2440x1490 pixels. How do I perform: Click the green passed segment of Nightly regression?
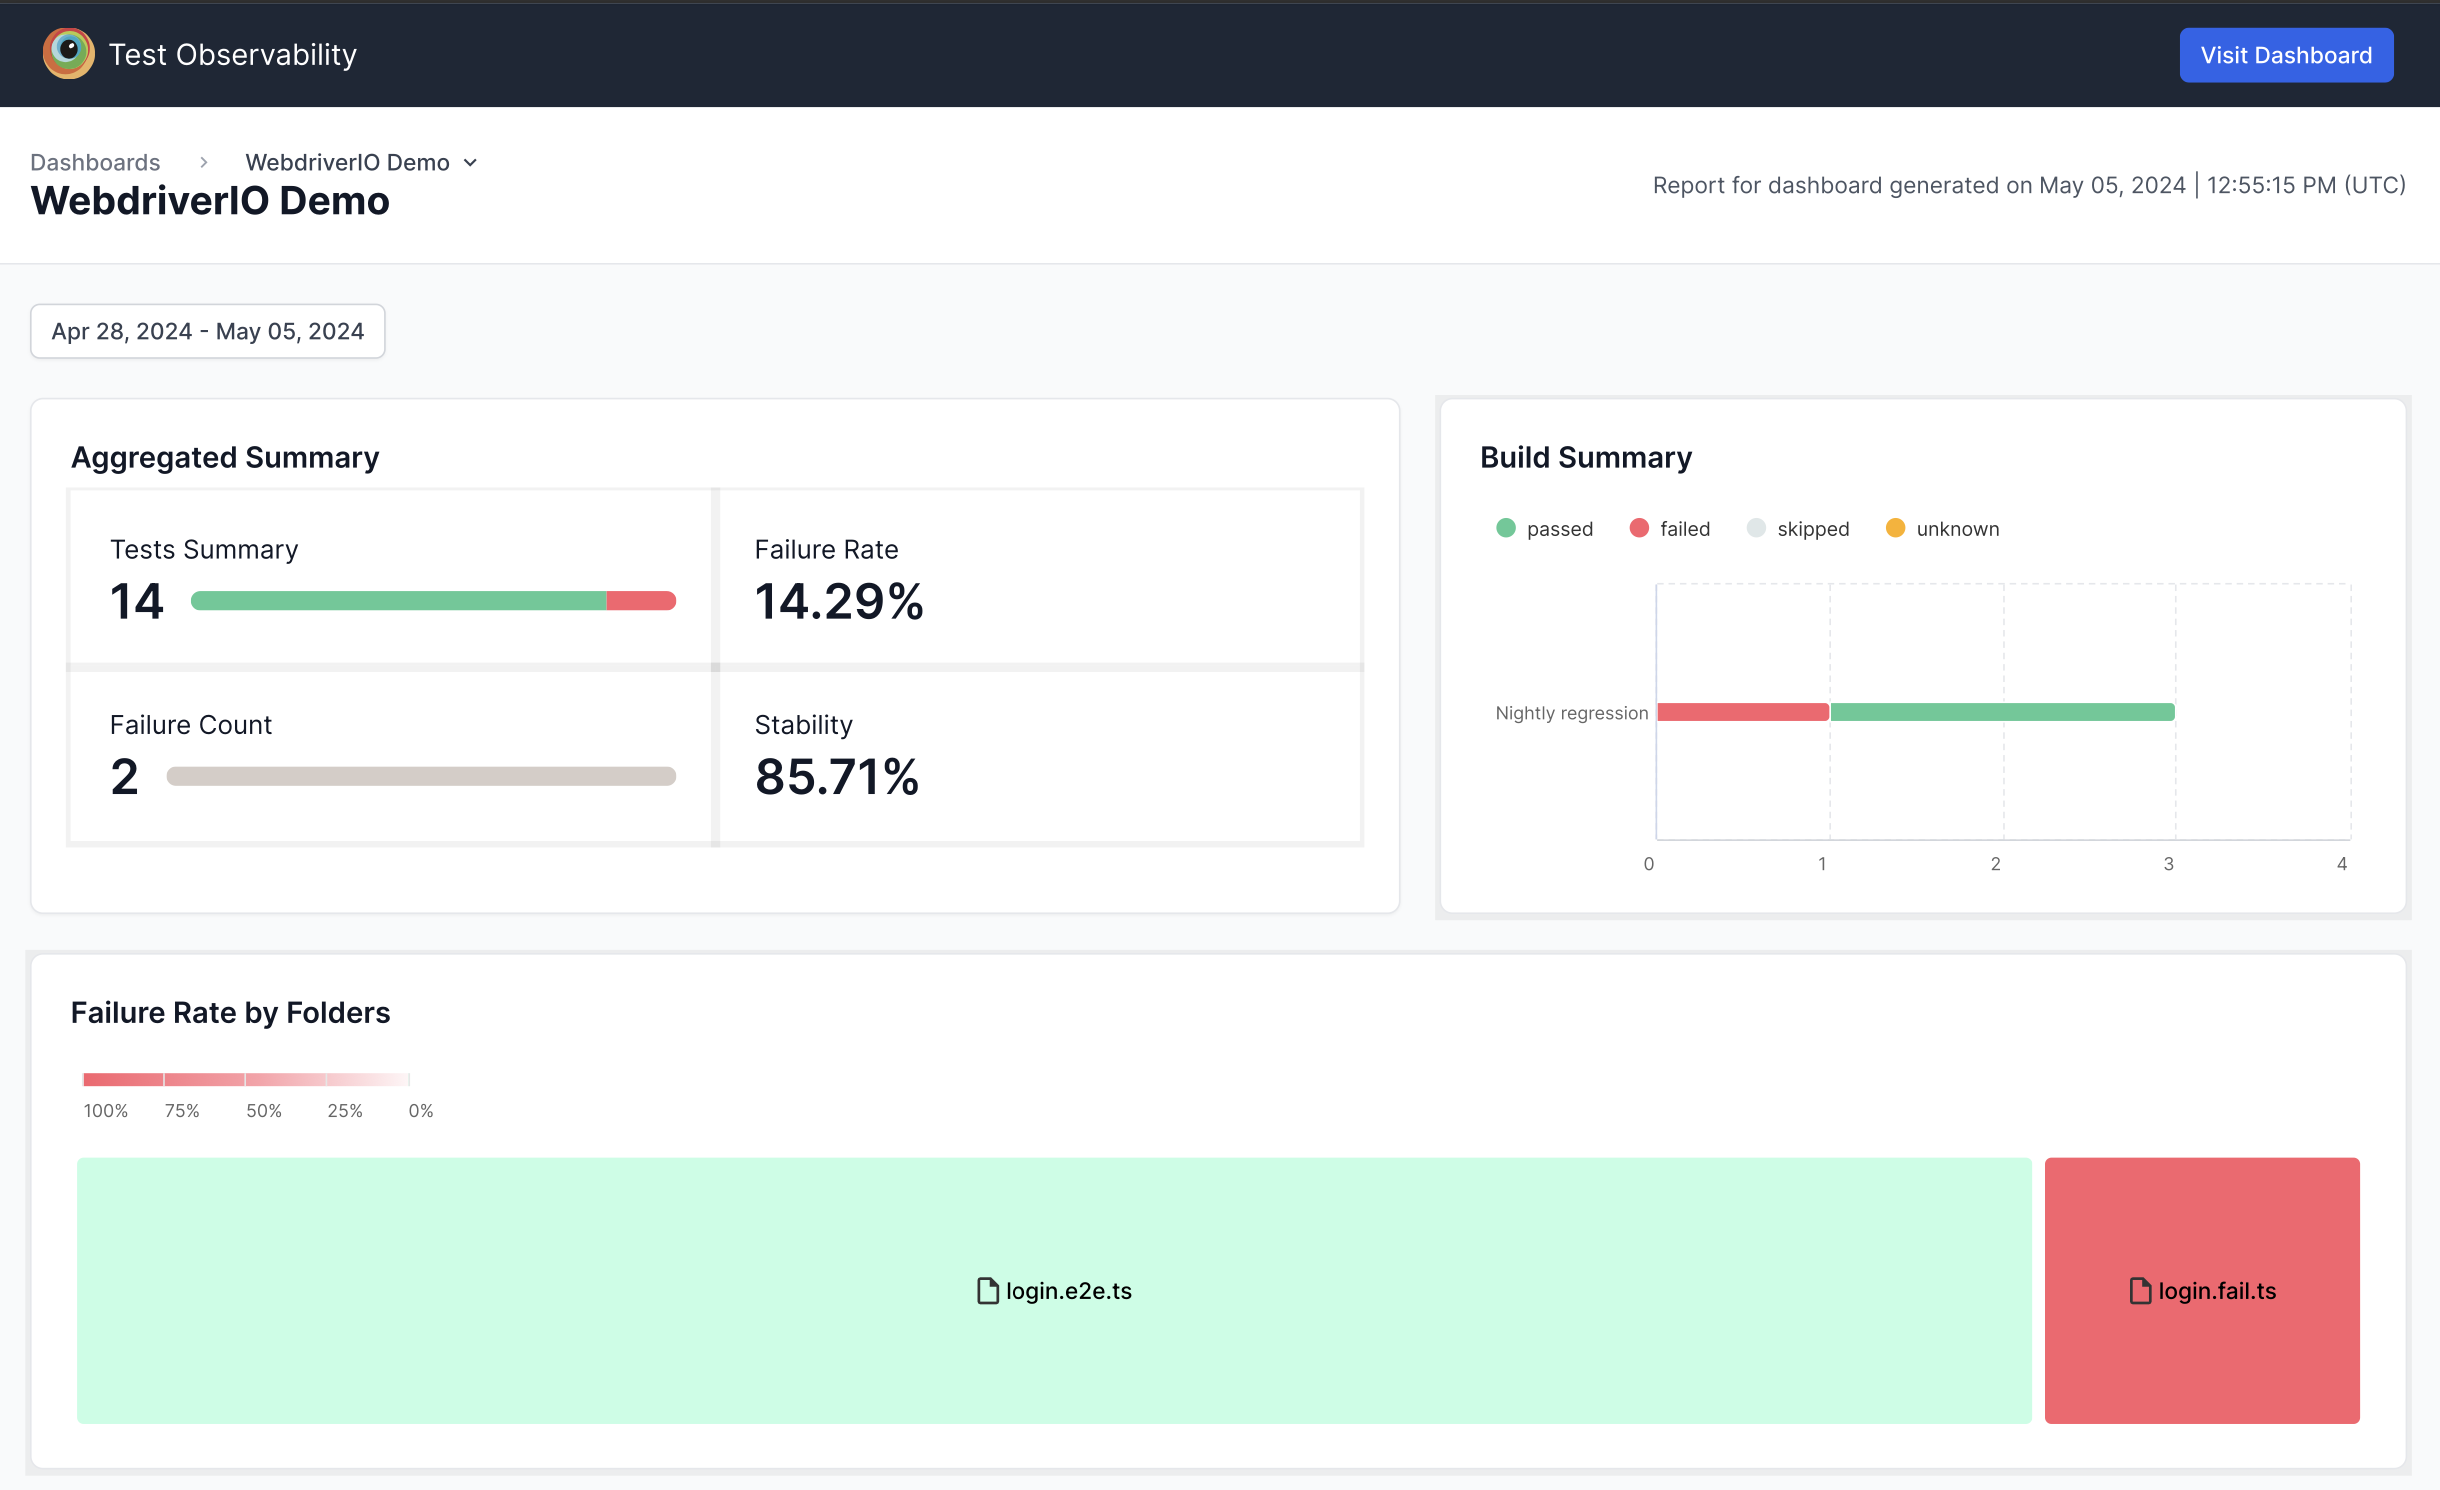pyautogui.click(x=2002, y=712)
